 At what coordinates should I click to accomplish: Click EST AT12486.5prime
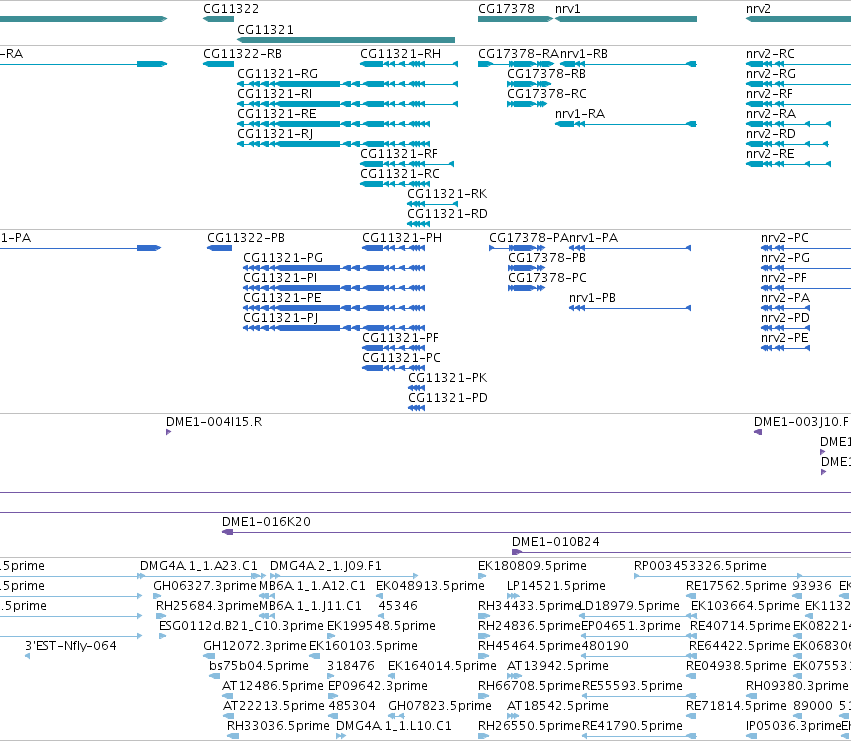(272, 686)
